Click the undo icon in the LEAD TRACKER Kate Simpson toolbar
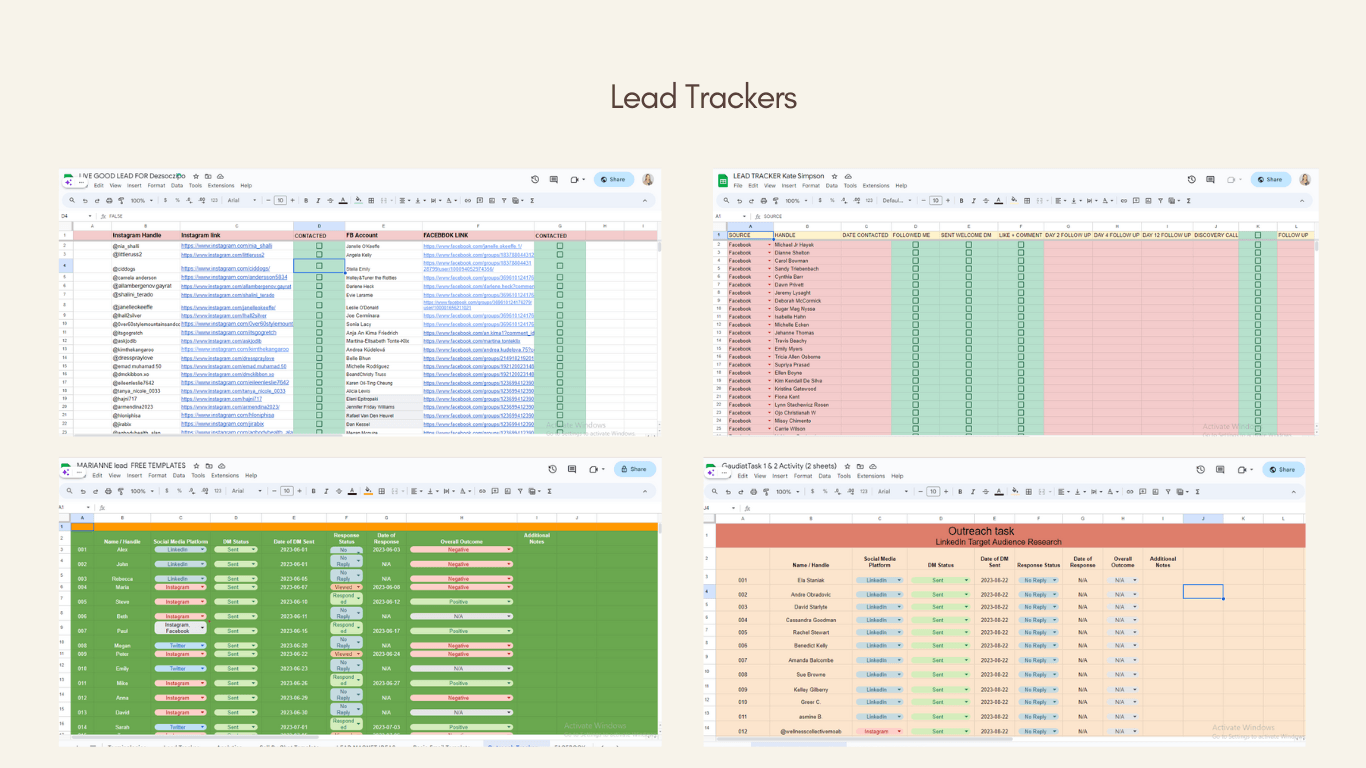This screenshot has height=768, width=1366. coord(739,200)
